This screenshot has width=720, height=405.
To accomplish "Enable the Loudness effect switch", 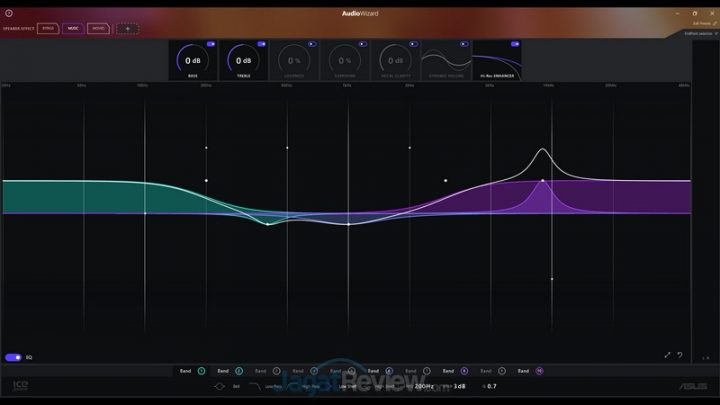I will [x=312, y=44].
